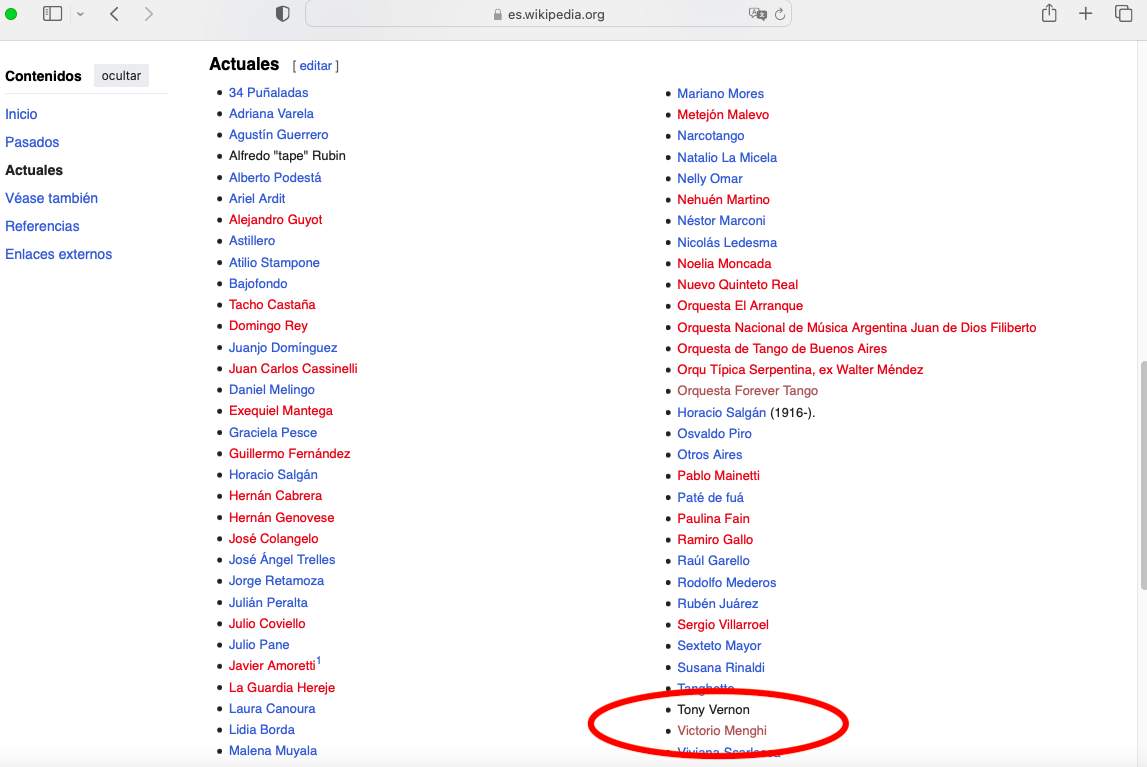This screenshot has width=1147, height=767.
Task: Click Susana Rinaldi link
Action: coord(721,668)
